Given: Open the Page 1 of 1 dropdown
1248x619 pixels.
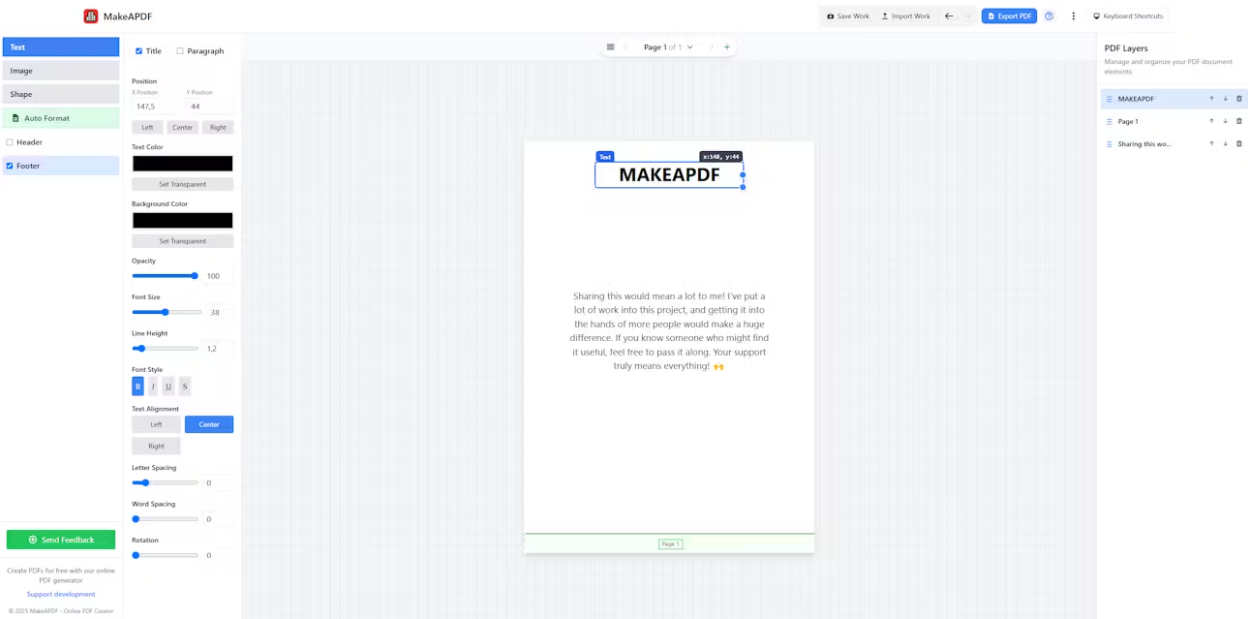Looking at the screenshot, I should (x=668, y=47).
